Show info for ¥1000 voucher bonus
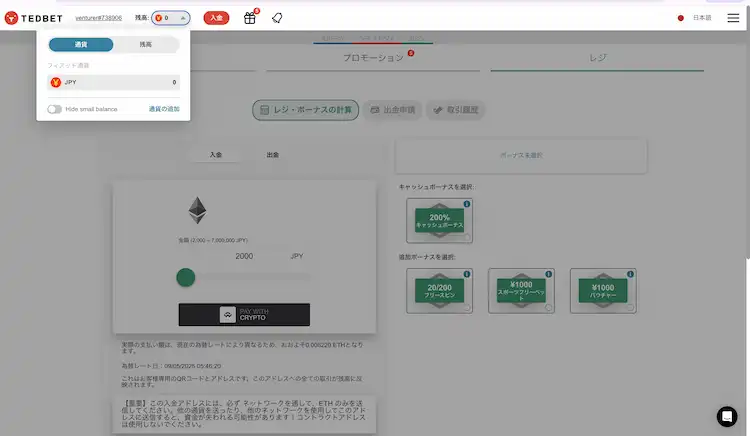Screen dimensions: 750x436 tap(630, 274)
